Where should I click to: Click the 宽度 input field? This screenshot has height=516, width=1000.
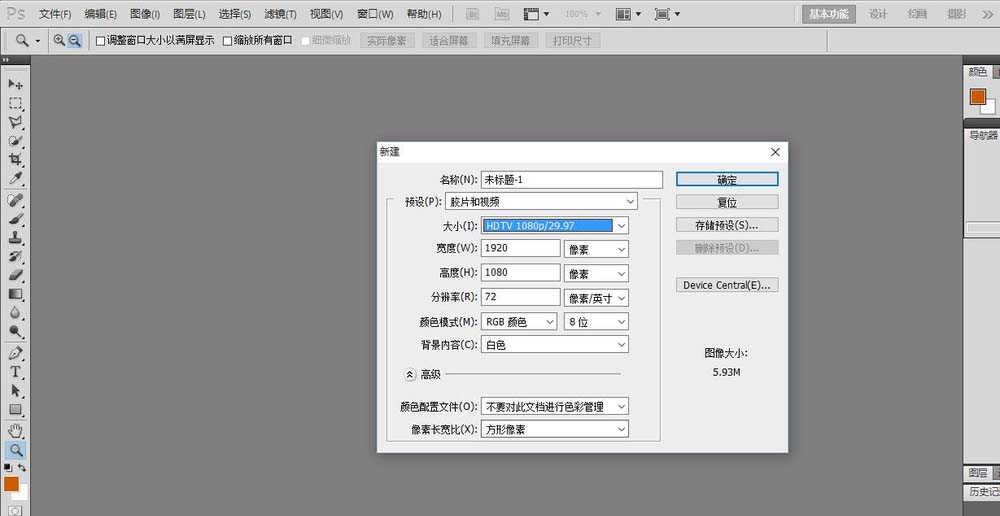(x=521, y=248)
